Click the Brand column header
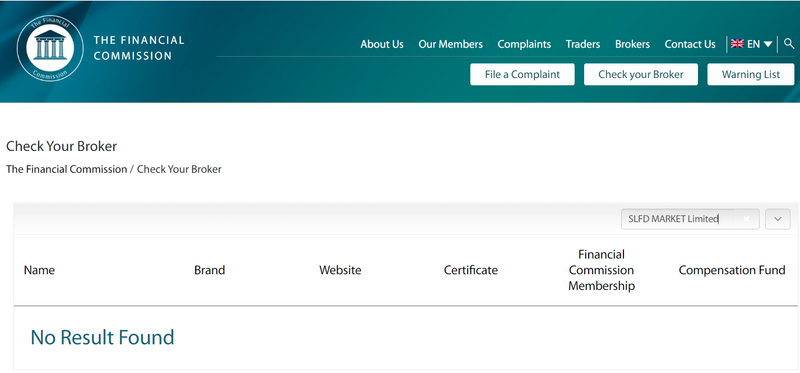The image size is (800, 373). [x=209, y=270]
